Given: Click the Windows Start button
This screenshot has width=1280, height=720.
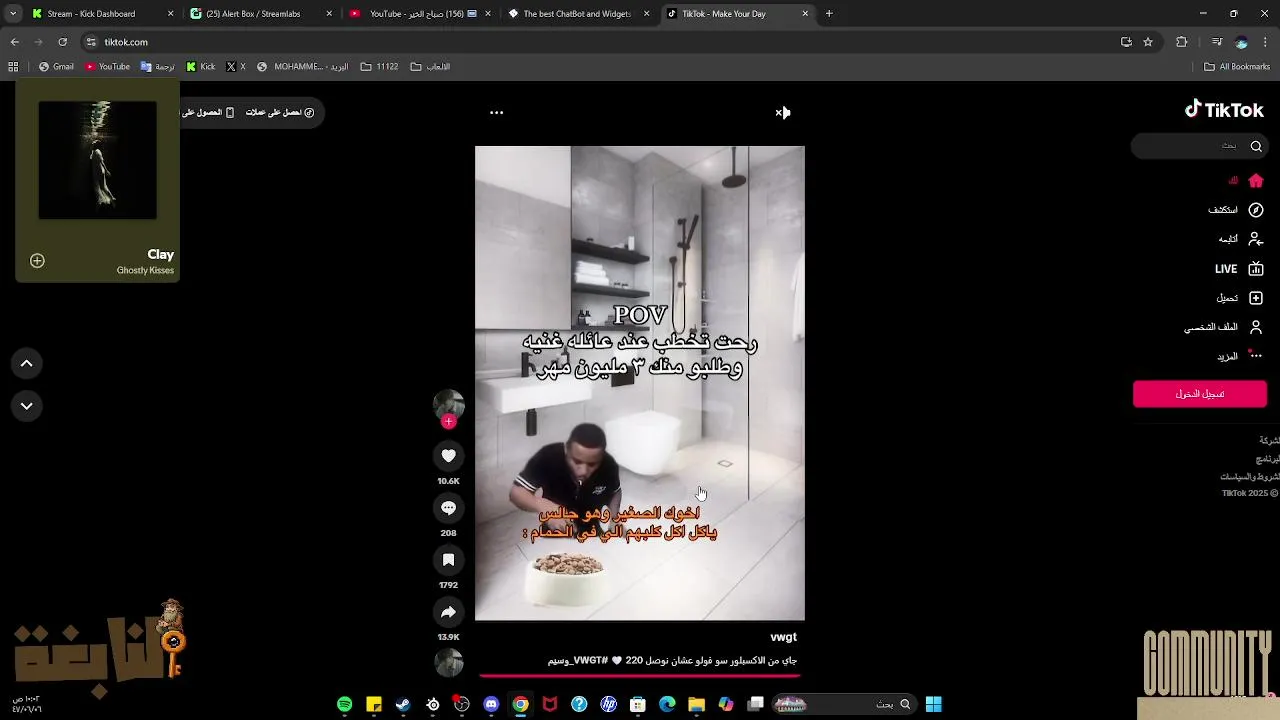Looking at the screenshot, I should (x=933, y=705).
